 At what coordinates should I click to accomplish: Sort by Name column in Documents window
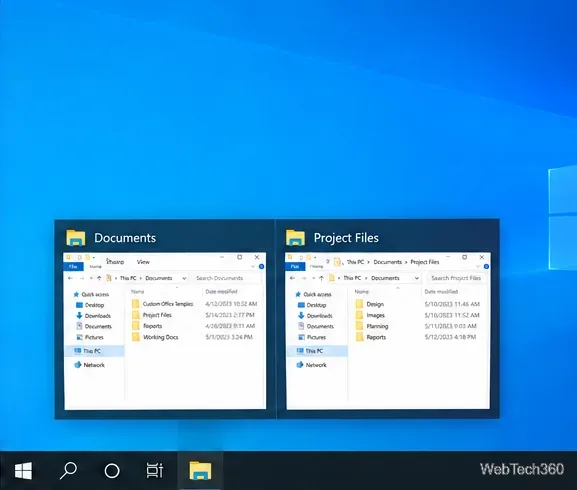point(138,291)
